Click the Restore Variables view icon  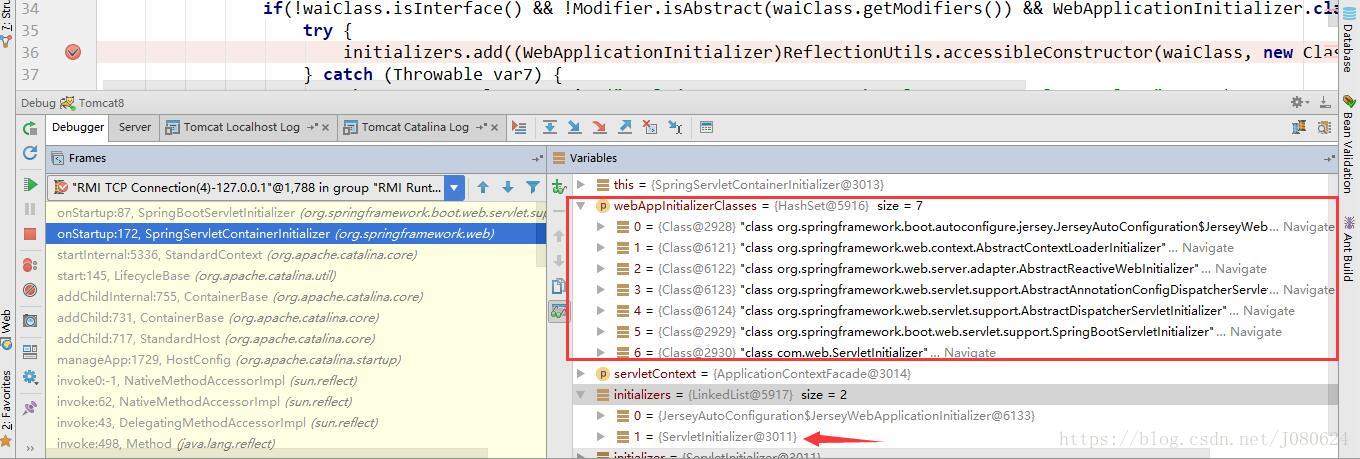1329,158
